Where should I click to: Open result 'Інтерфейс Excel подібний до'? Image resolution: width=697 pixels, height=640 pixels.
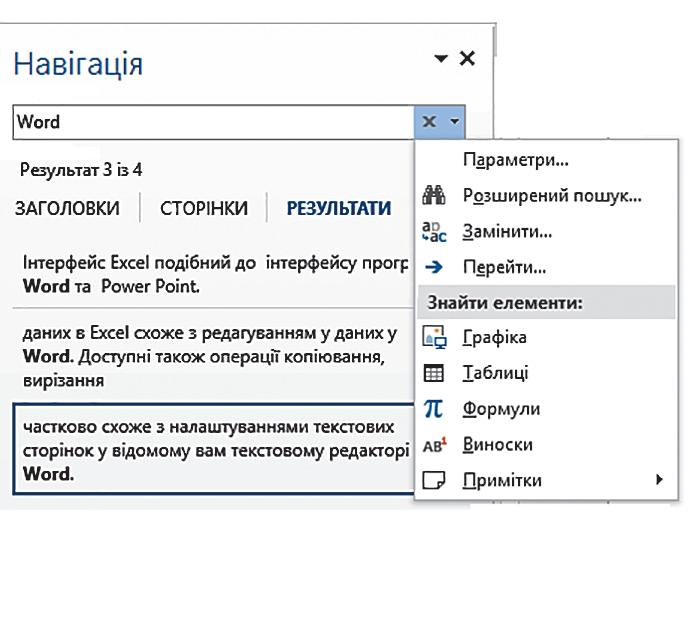[x=213, y=274]
